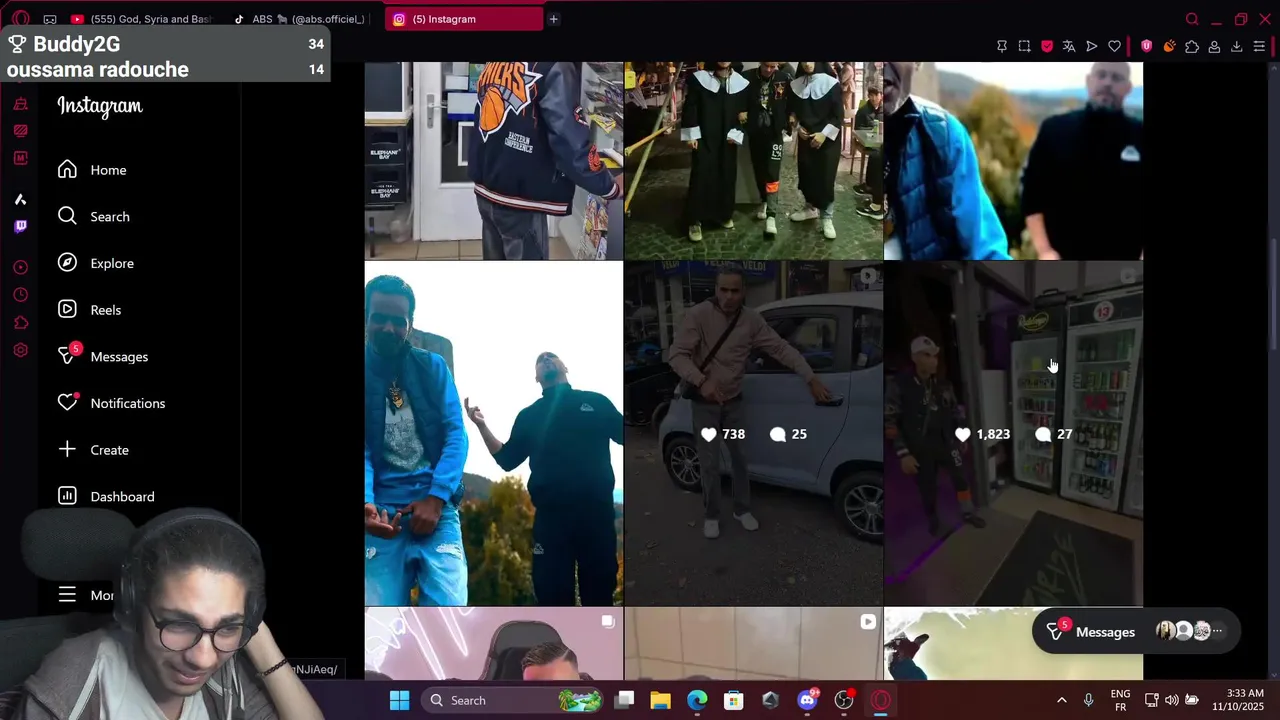Open Extensions cube icon in browser sidebar

(21, 323)
